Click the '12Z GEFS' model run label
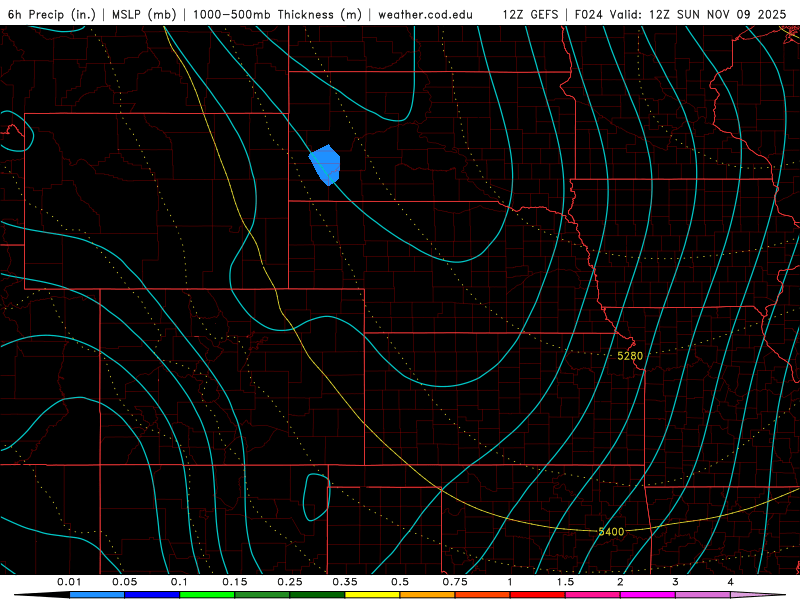 tap(530, 14)
